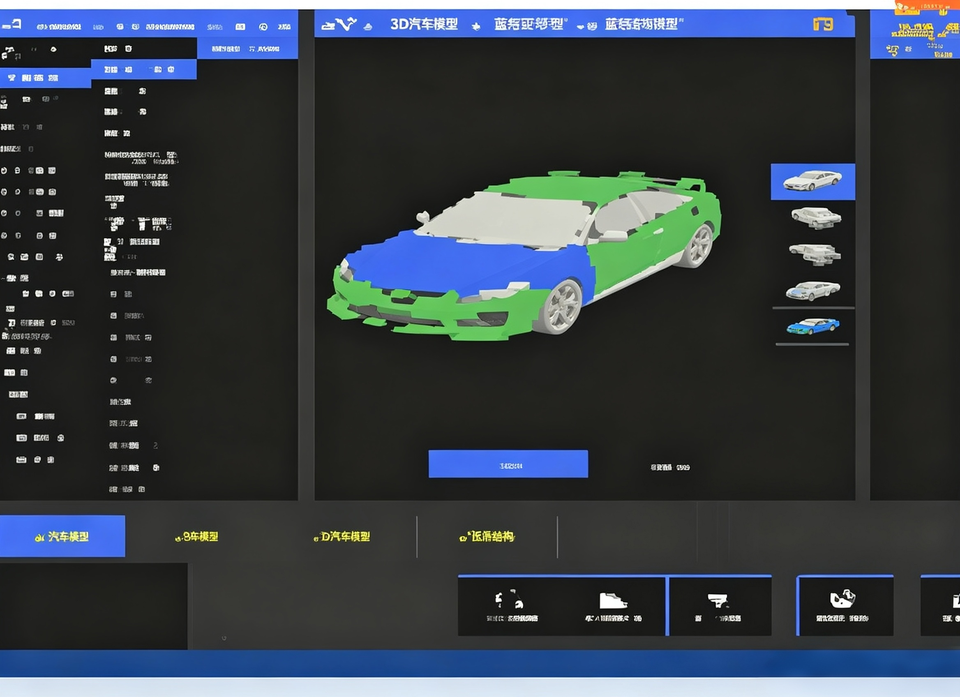Click the car-part icon in fourth bottom card
The height and width of the screenshot is (697, 960).
(x=842, y=598)
